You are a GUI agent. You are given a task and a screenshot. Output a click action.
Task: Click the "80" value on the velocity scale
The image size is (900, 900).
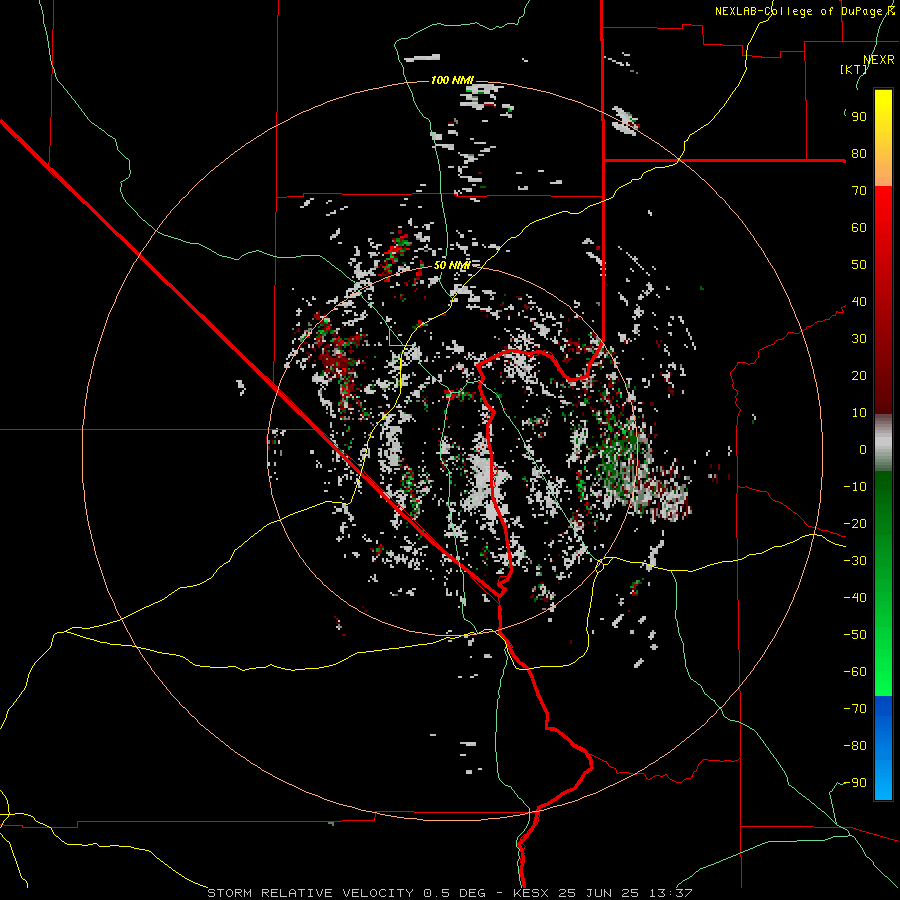(859, 154)
